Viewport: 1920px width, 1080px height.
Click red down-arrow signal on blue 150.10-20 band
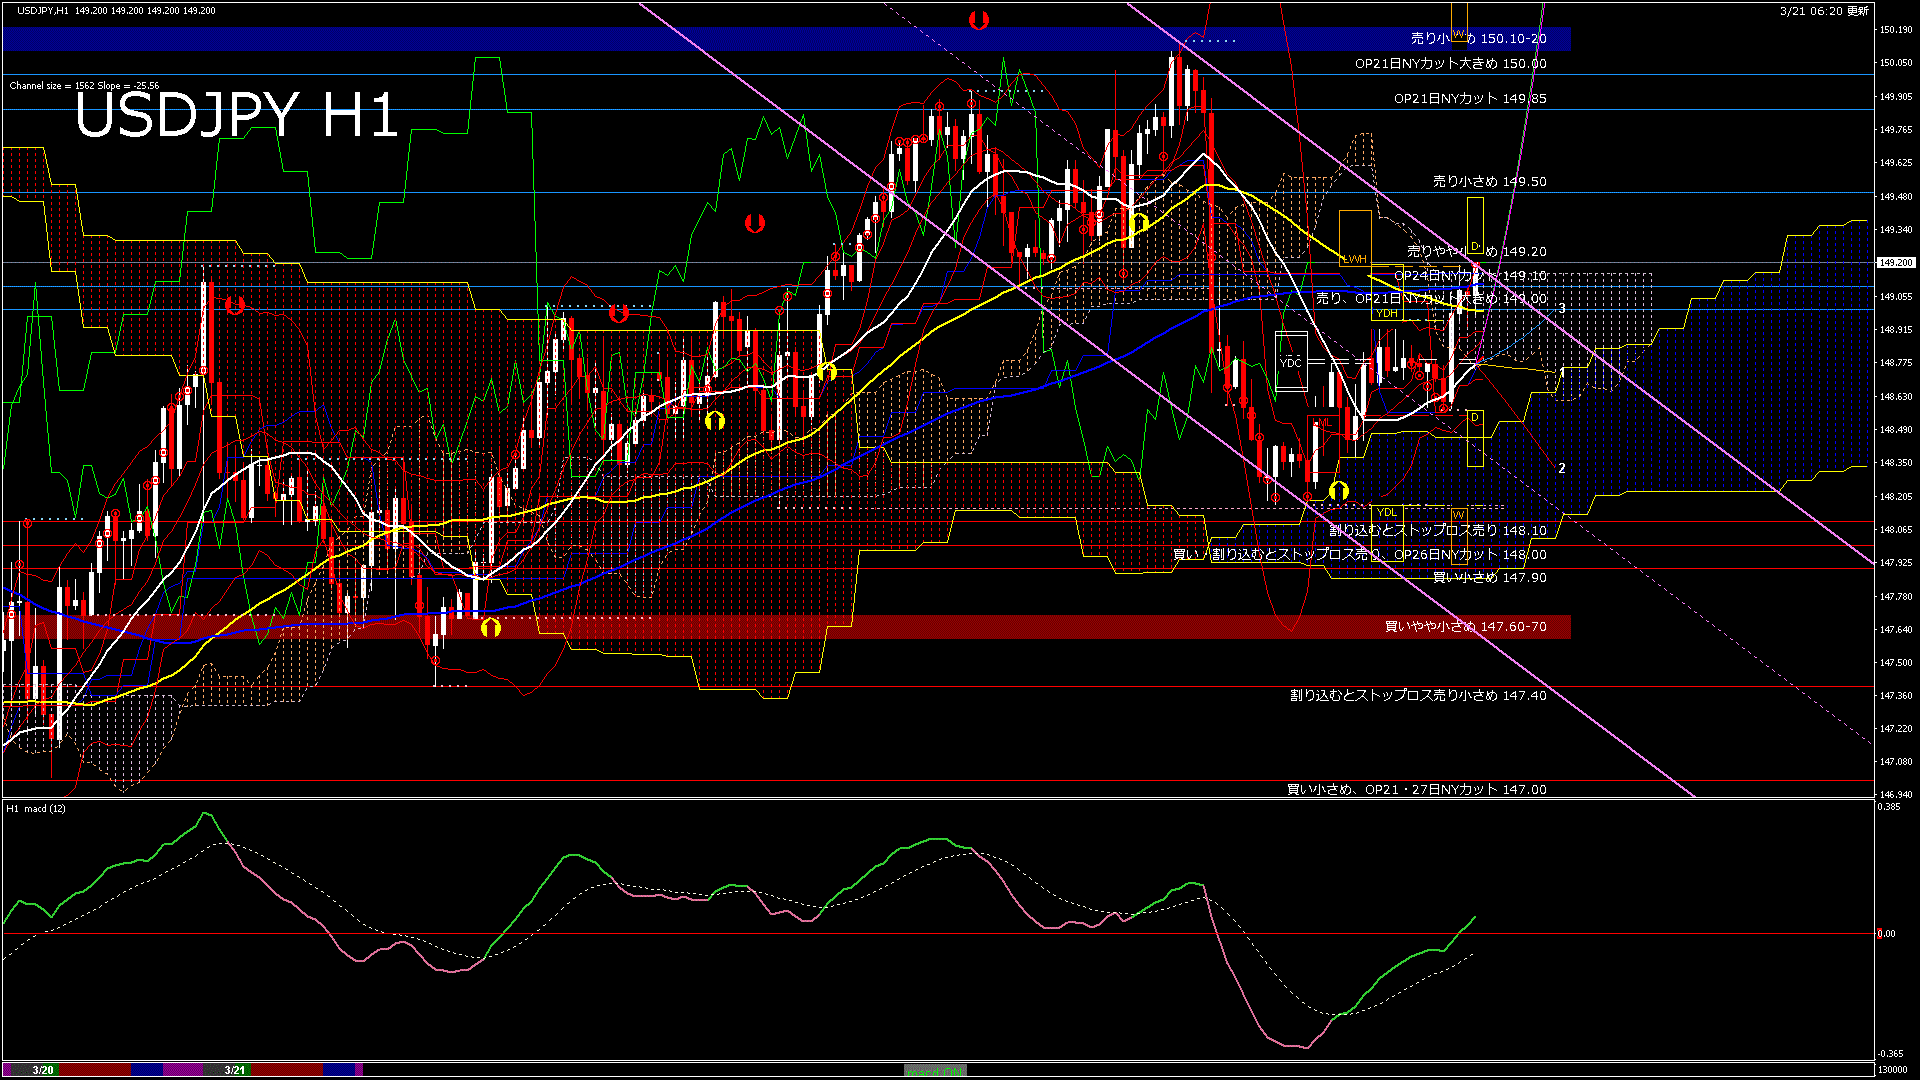point(978,20)
